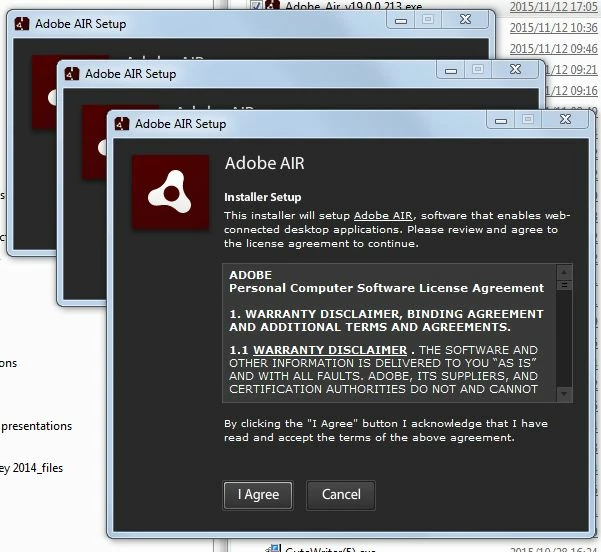Select the 'presentations' folder in background window
This screenshot has height=552, width=601.
tap(36, 426)
